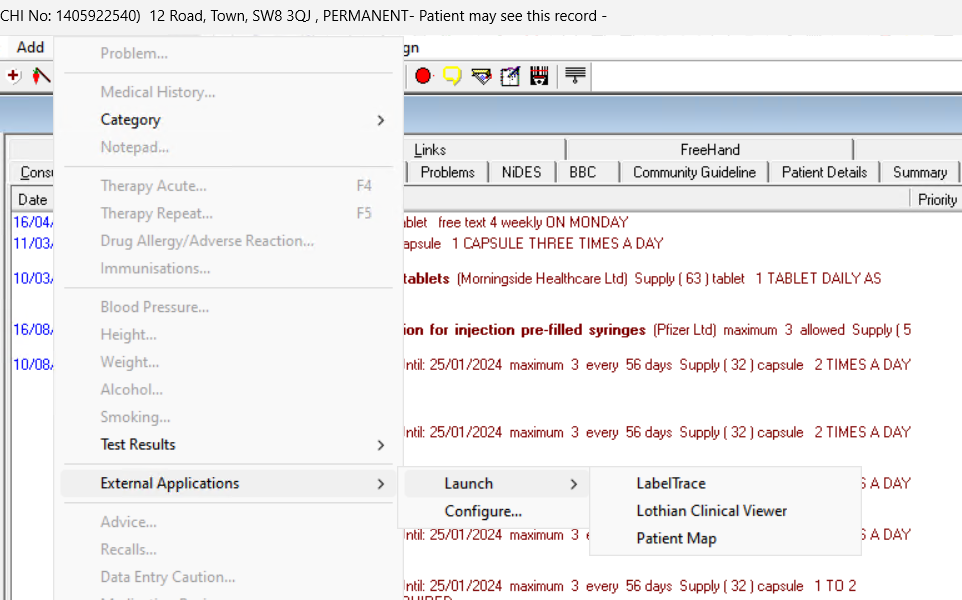Select the 11/03 date entry
This screenshot has height=600, width=962.
[x=33, y=244]
